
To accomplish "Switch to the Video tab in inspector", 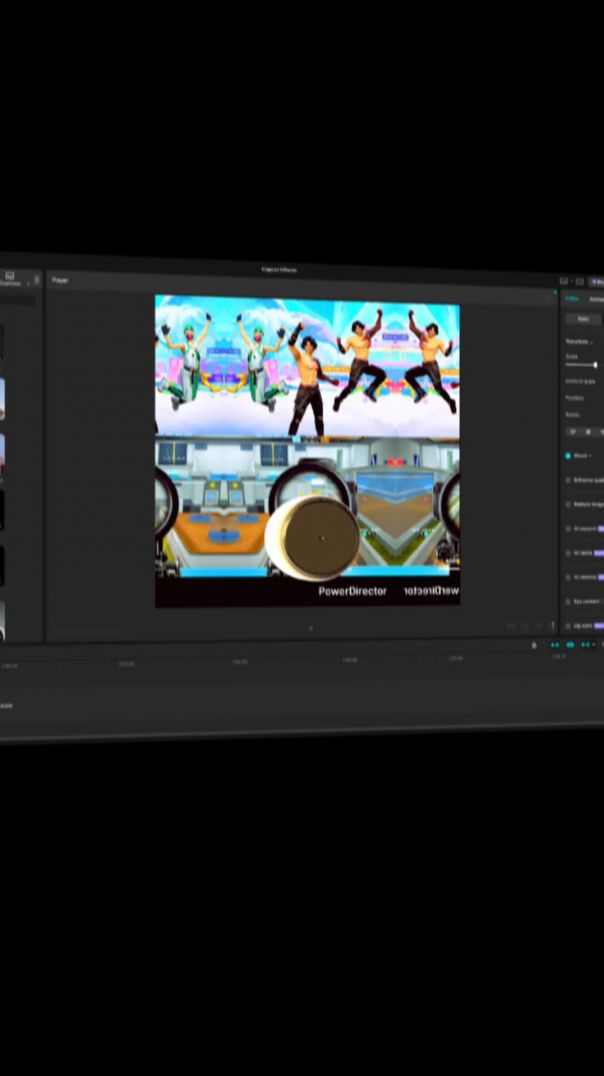I will pyautogui.click(x=572, y=298).
